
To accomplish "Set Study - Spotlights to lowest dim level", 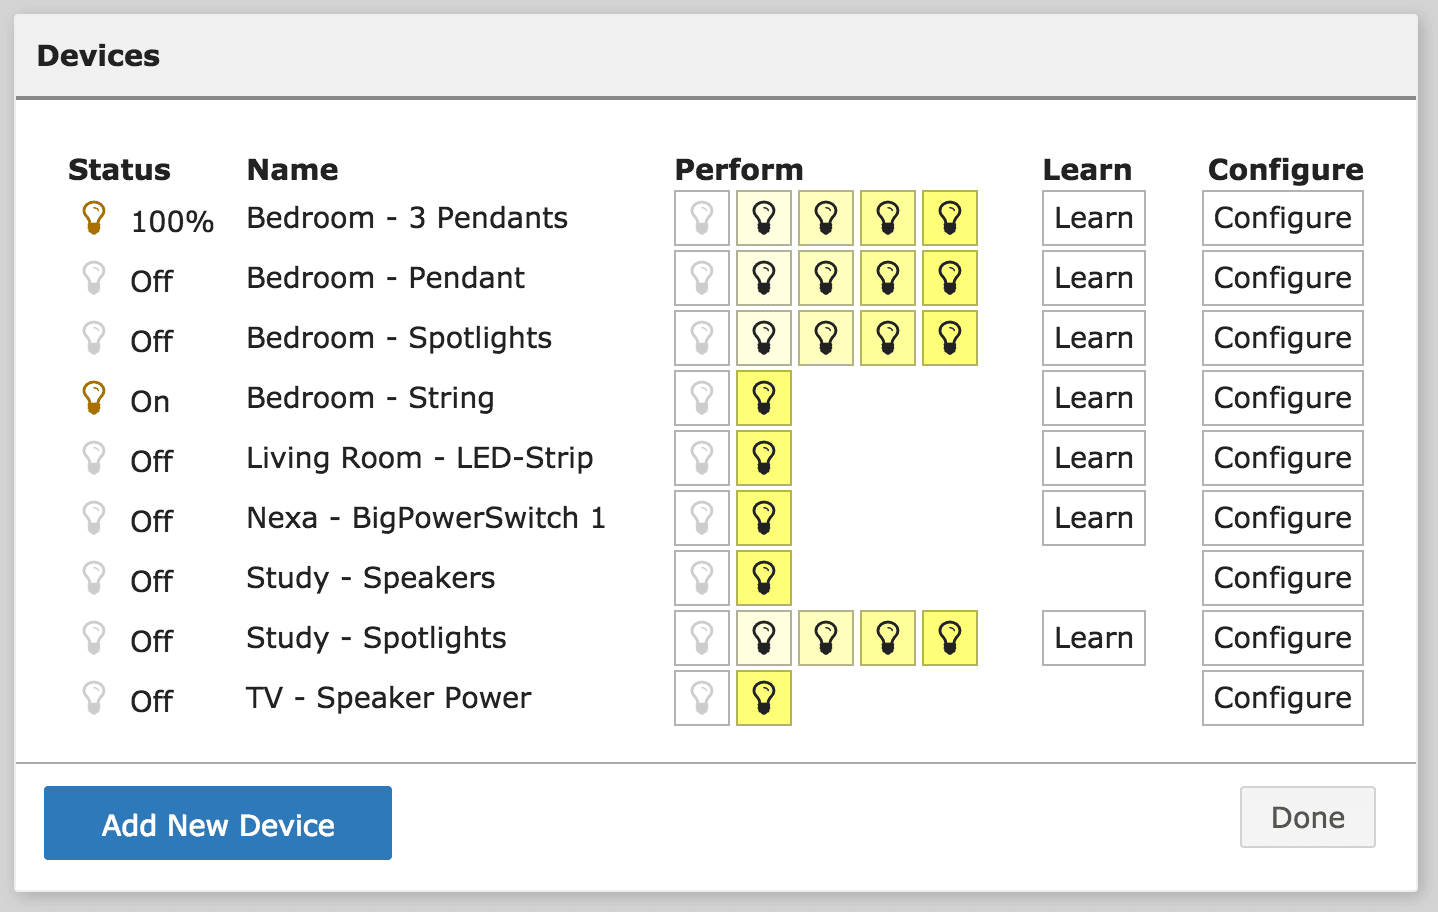I will click(x=763, y=638).
